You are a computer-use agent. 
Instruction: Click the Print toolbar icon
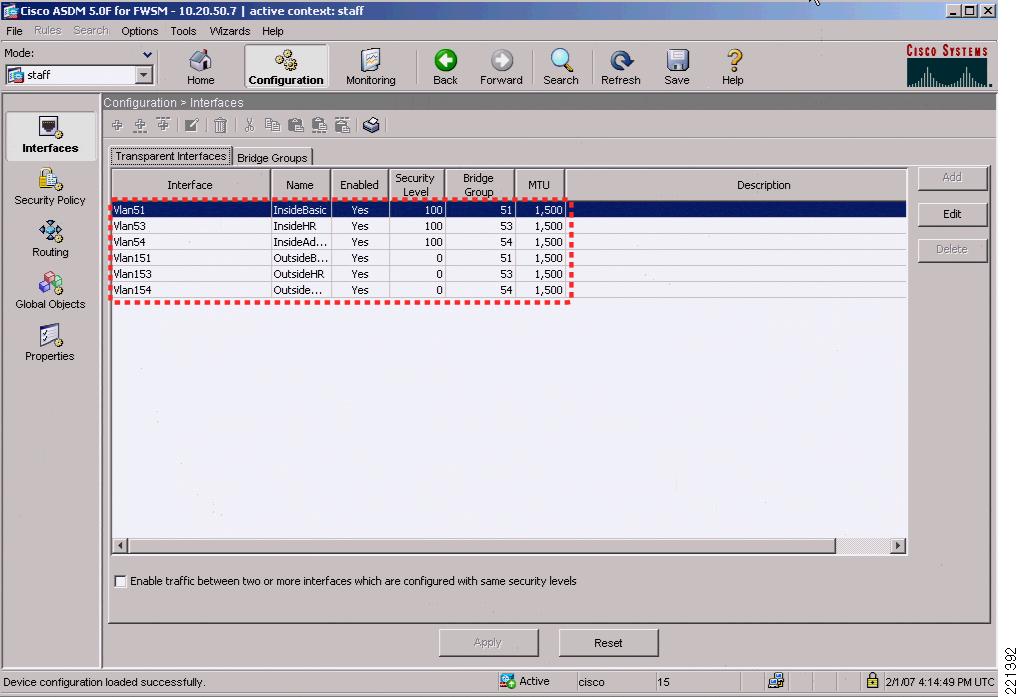pos(371,125)
